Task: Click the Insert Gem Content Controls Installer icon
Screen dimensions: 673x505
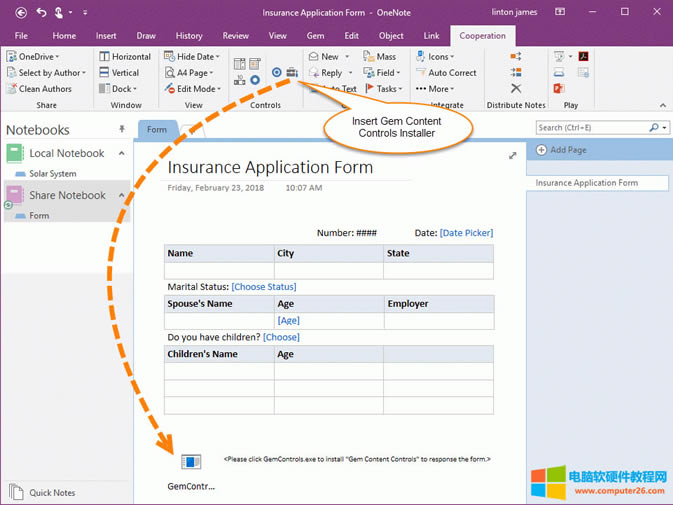Action: pyautogui.click(x=292, y=73)
